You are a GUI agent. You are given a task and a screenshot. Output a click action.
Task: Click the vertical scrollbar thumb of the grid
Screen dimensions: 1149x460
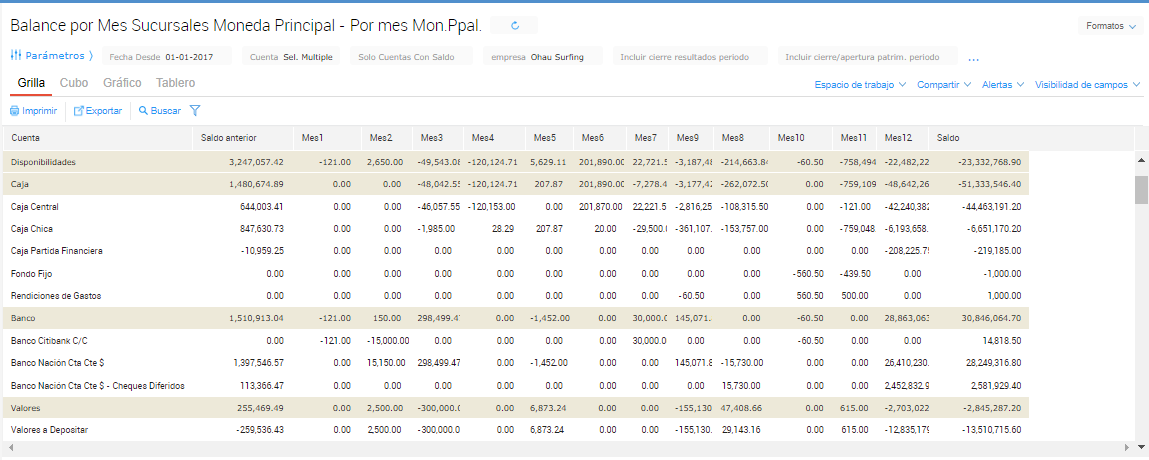[1140, 189]
